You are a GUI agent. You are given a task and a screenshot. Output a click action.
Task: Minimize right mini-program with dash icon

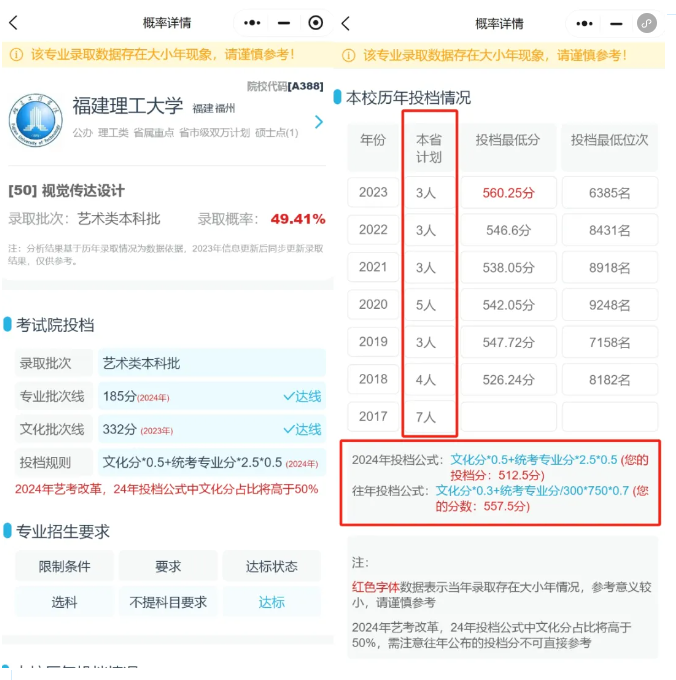[616, 24]
